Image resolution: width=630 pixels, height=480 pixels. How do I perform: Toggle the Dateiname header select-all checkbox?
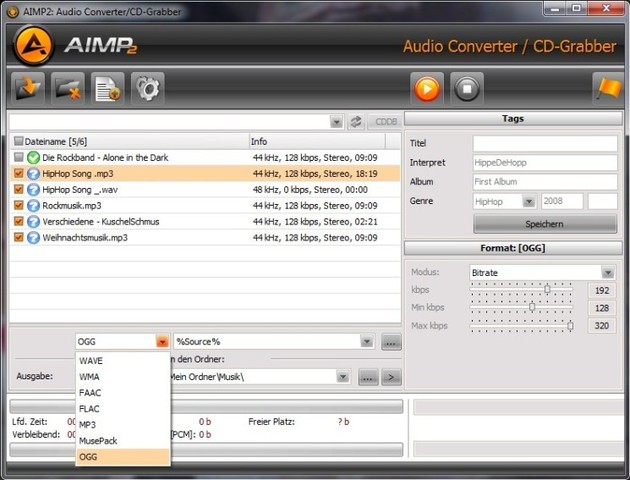click(18, 142)
